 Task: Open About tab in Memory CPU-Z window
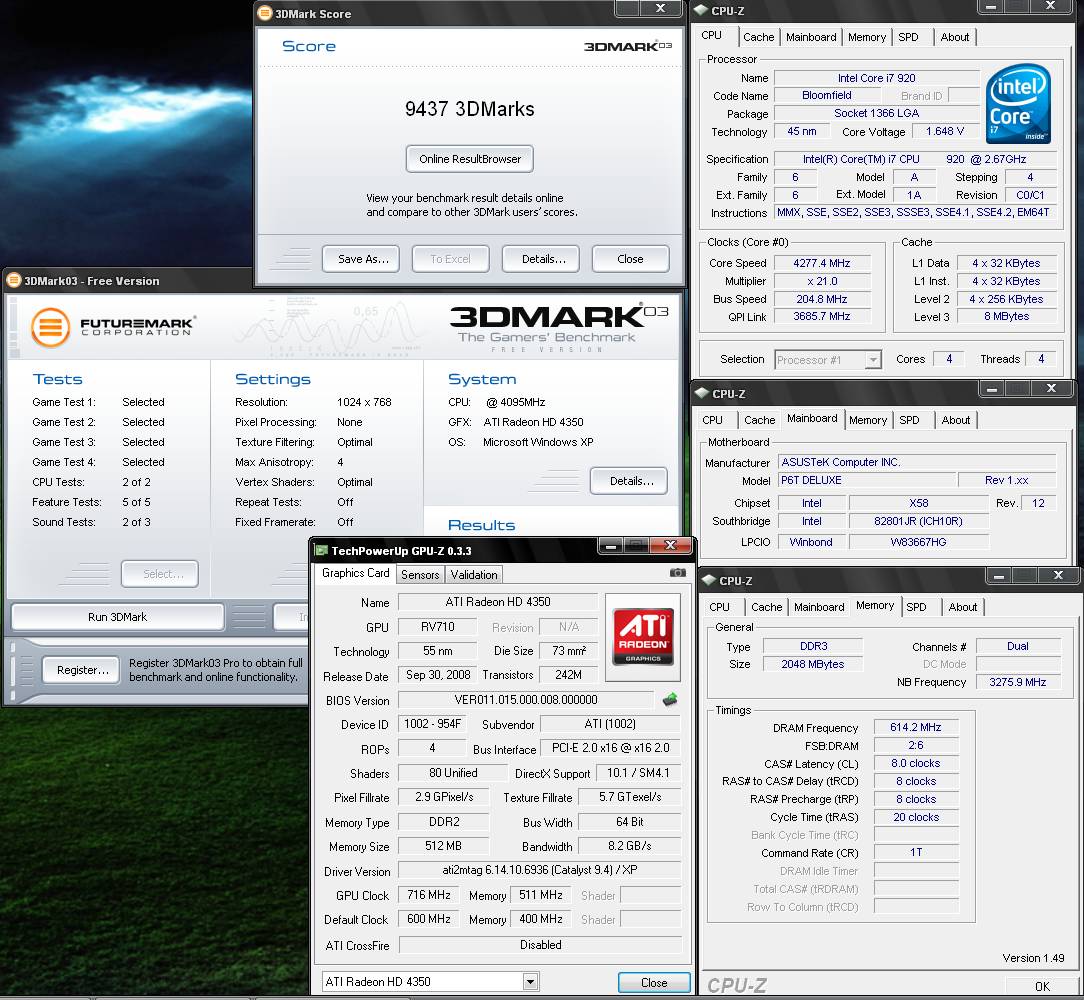coord(962,607)
